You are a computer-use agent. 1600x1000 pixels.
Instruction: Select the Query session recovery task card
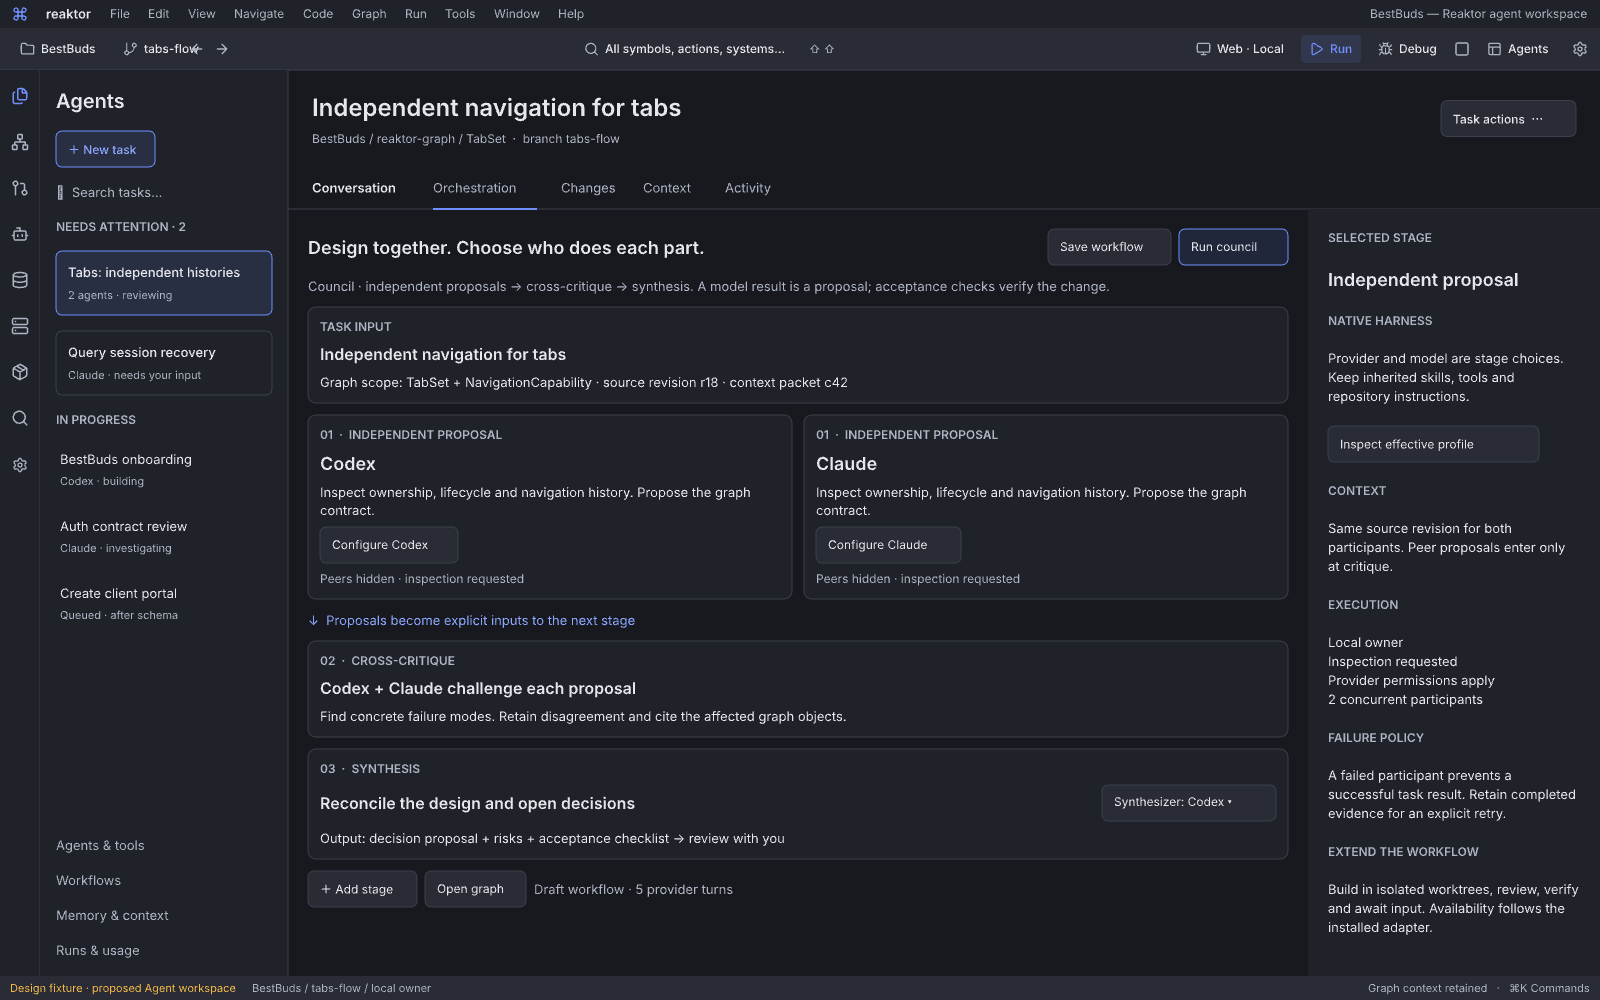(164, 363)
